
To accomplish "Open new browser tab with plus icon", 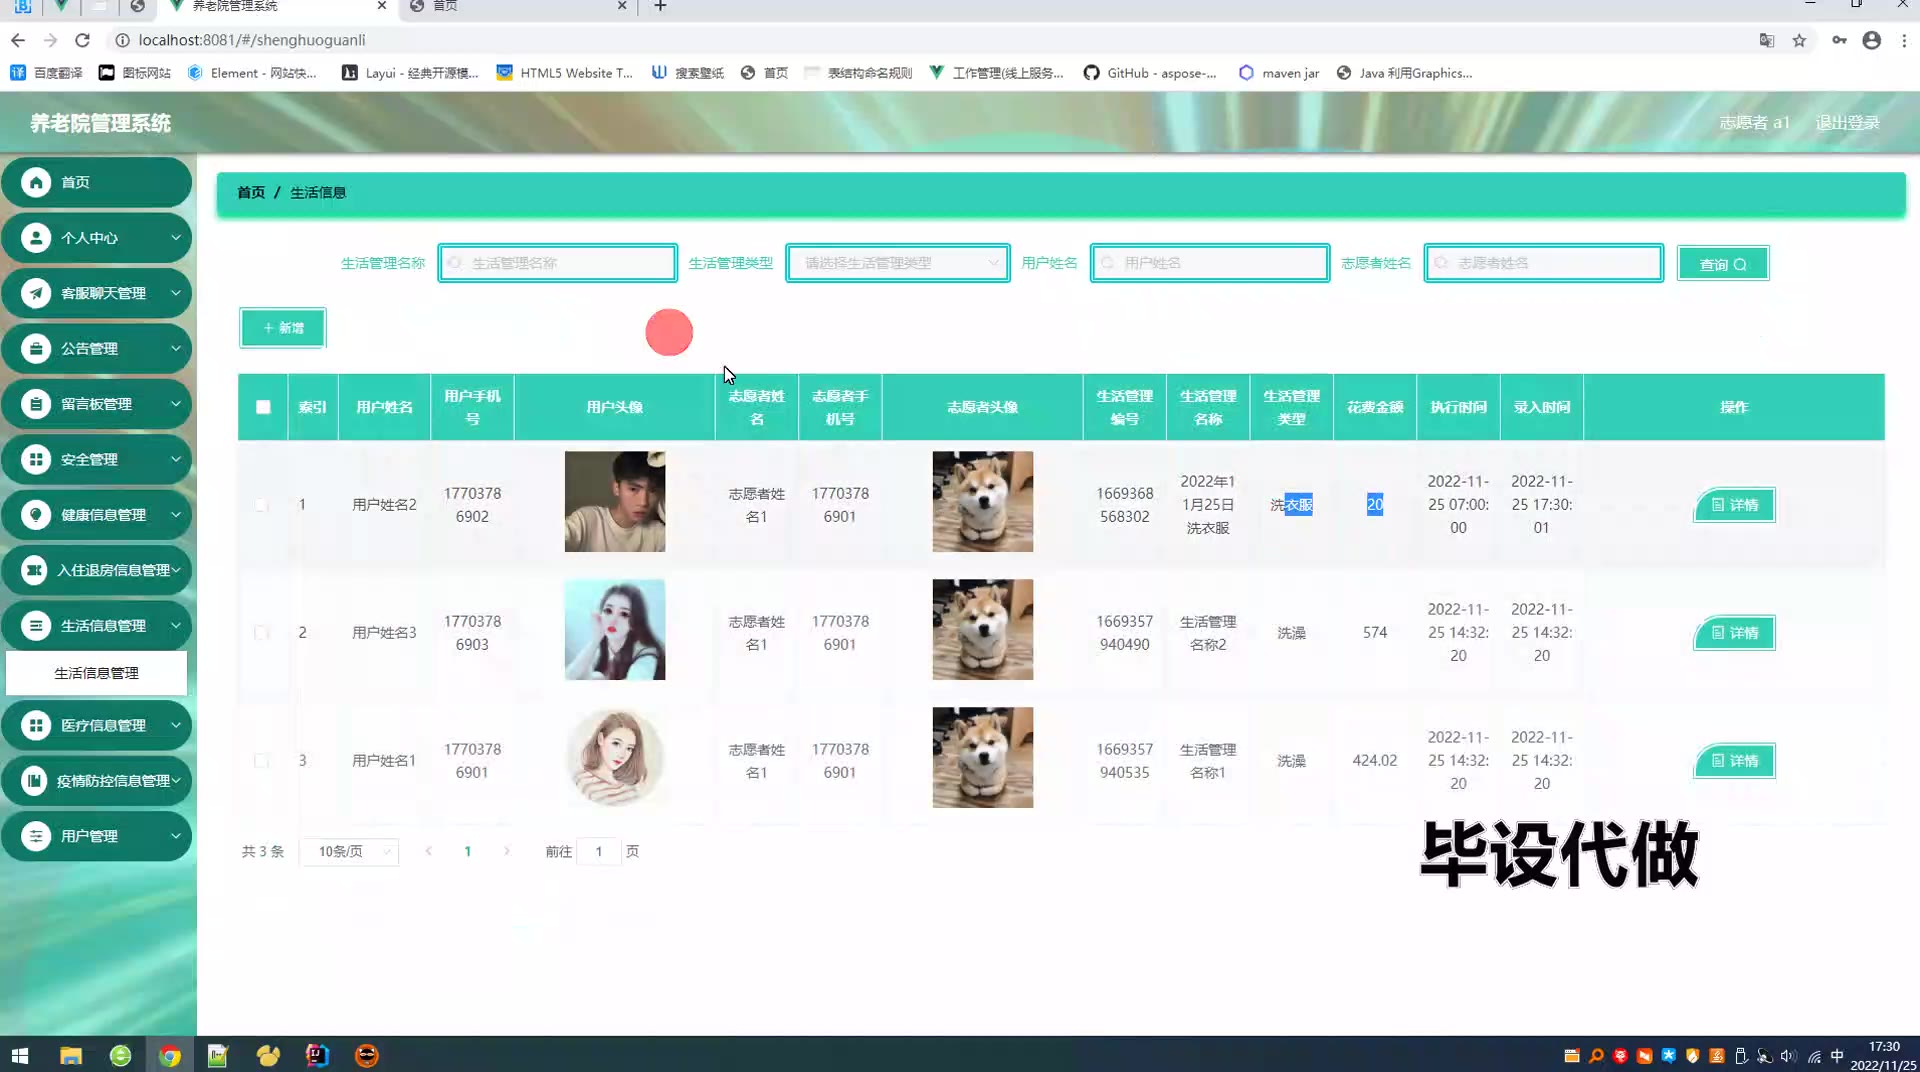I will pos(660,6).
